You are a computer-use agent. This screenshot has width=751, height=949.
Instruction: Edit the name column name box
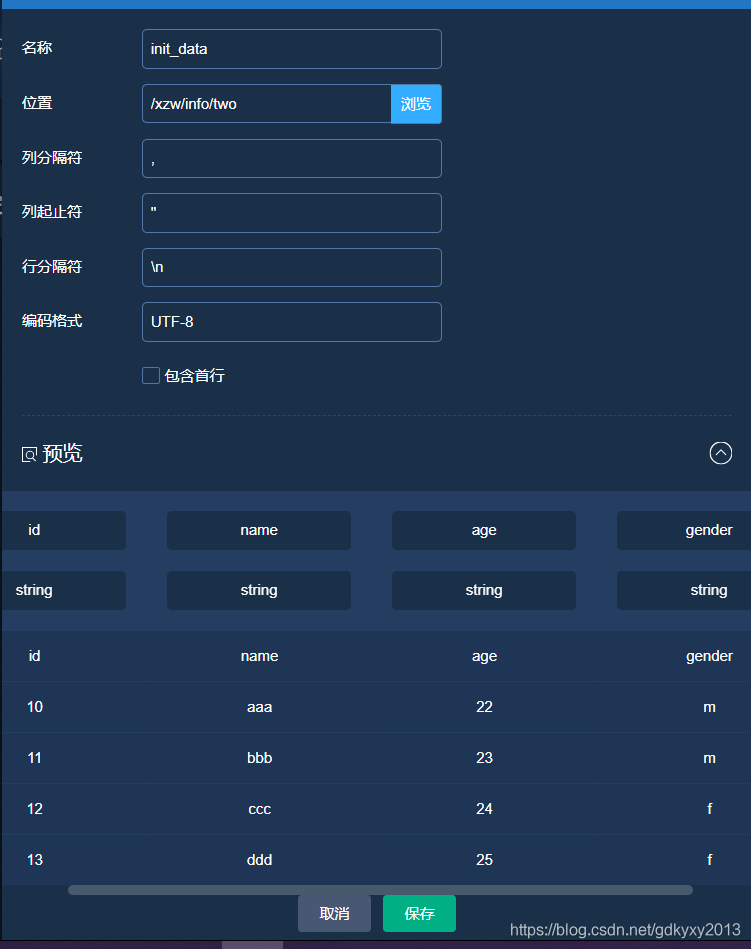point(259,530)
